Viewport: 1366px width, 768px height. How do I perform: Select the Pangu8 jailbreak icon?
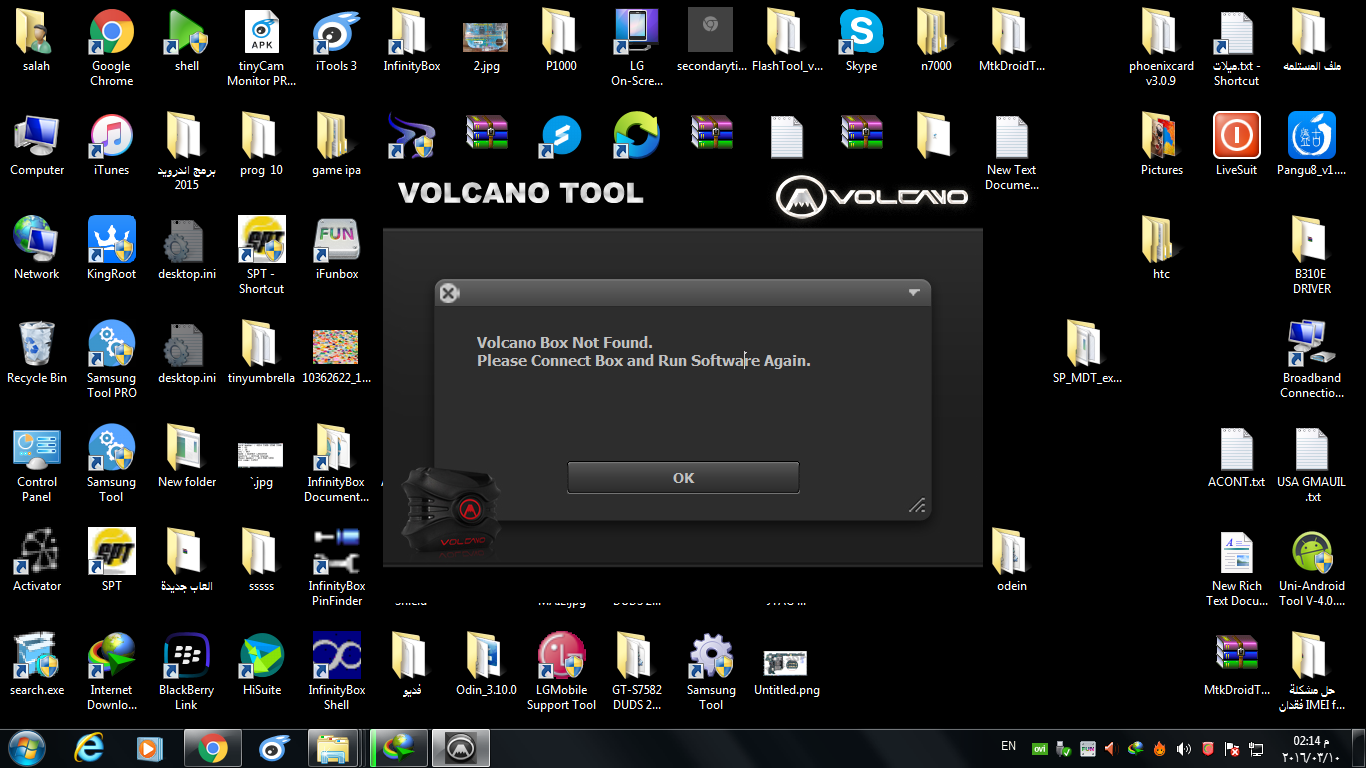tap(1311, 146)
